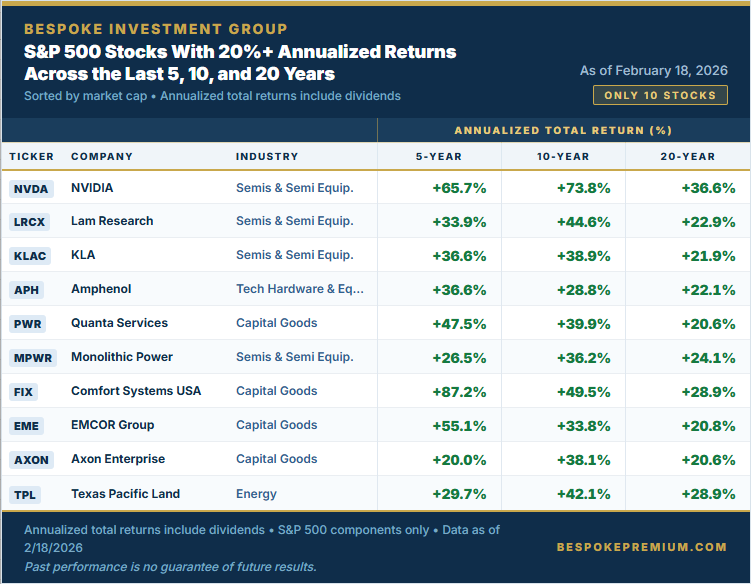Screen dimensions: 752x584
Task: Click NVIDIA's Semis & Semi Equip. cell
Action: point(294,188)
